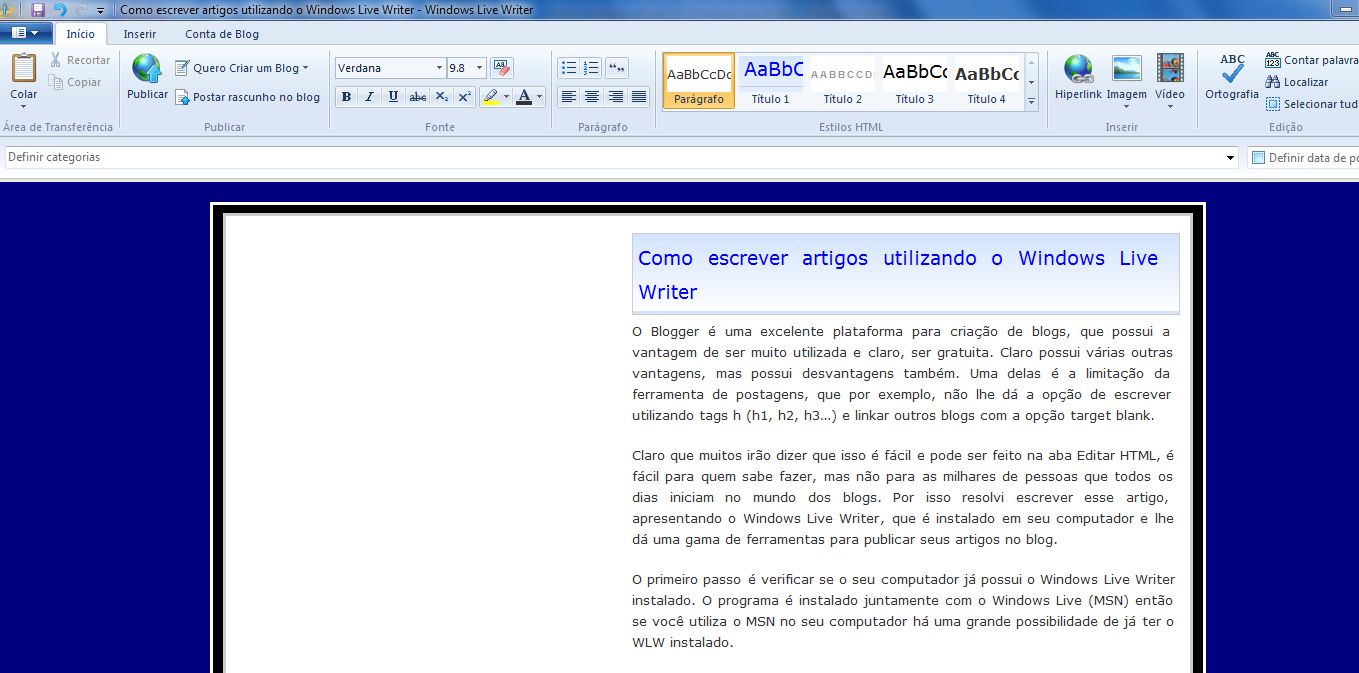Click the post title heading text

point(898,274)
